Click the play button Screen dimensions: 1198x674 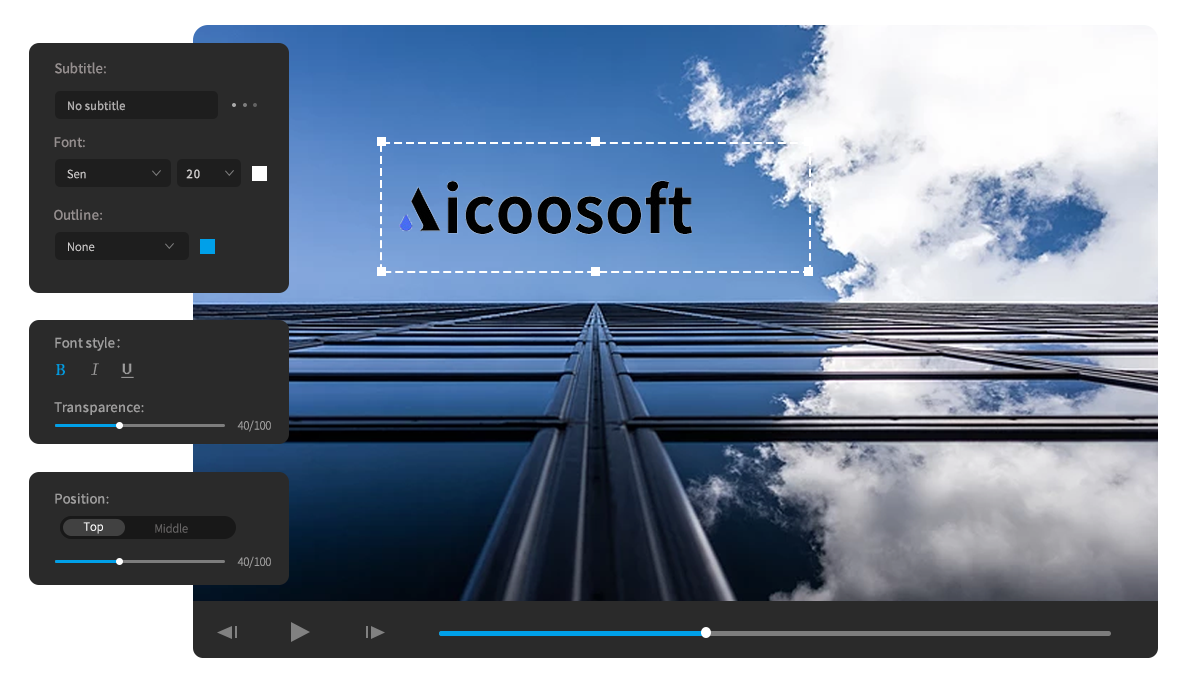pyautogui.click(x=300, y=632)
